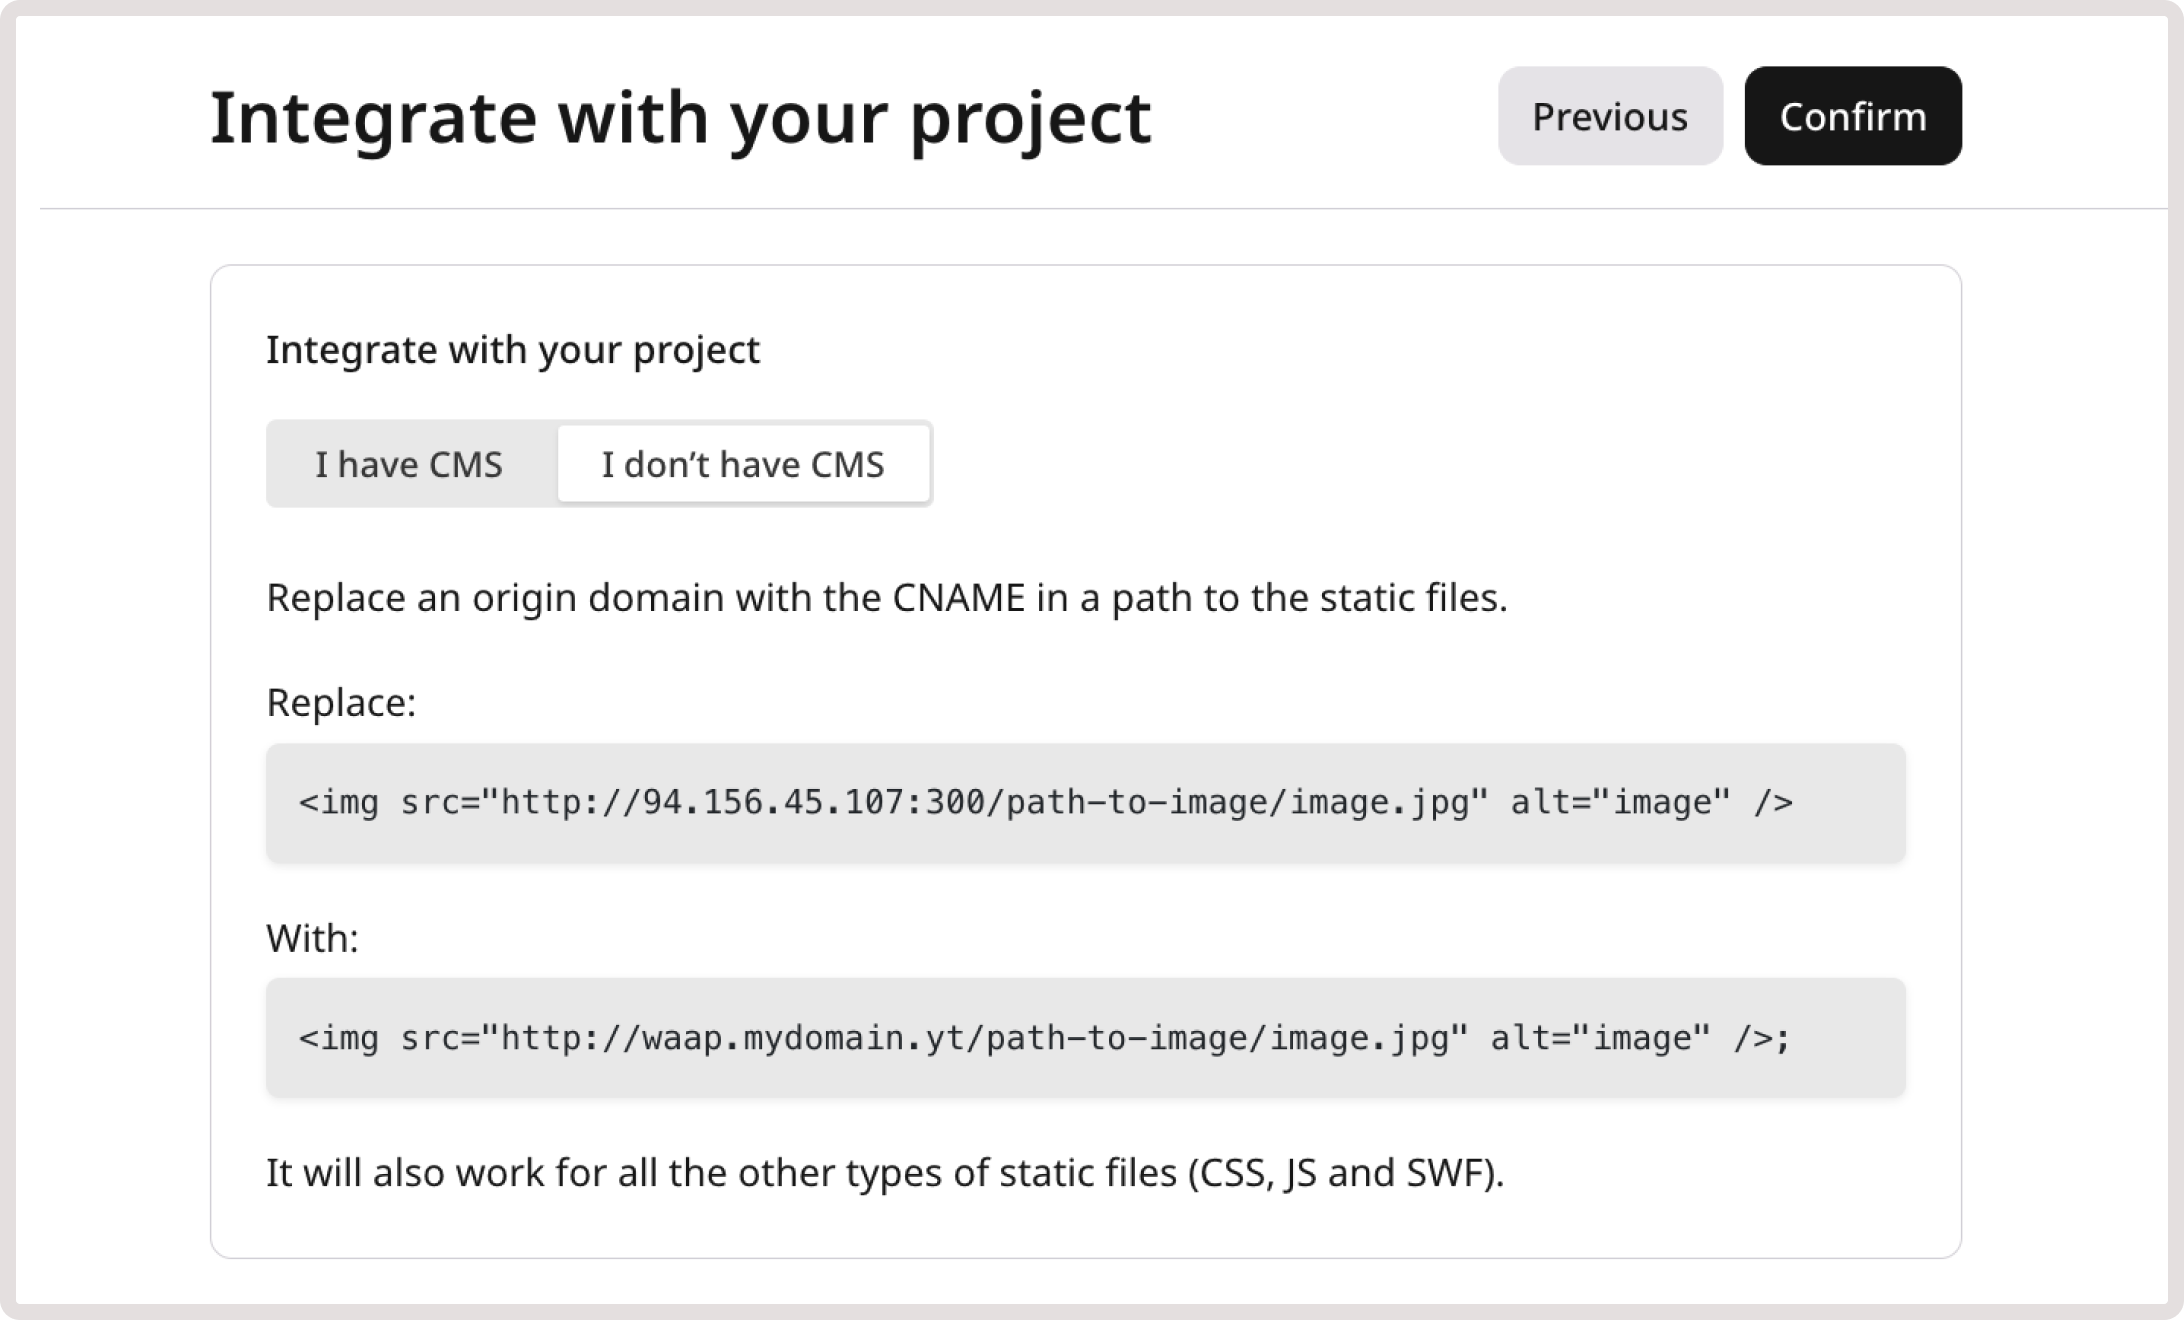Go back using the Previous button
The image size is (2184, 1320).
1609,116
